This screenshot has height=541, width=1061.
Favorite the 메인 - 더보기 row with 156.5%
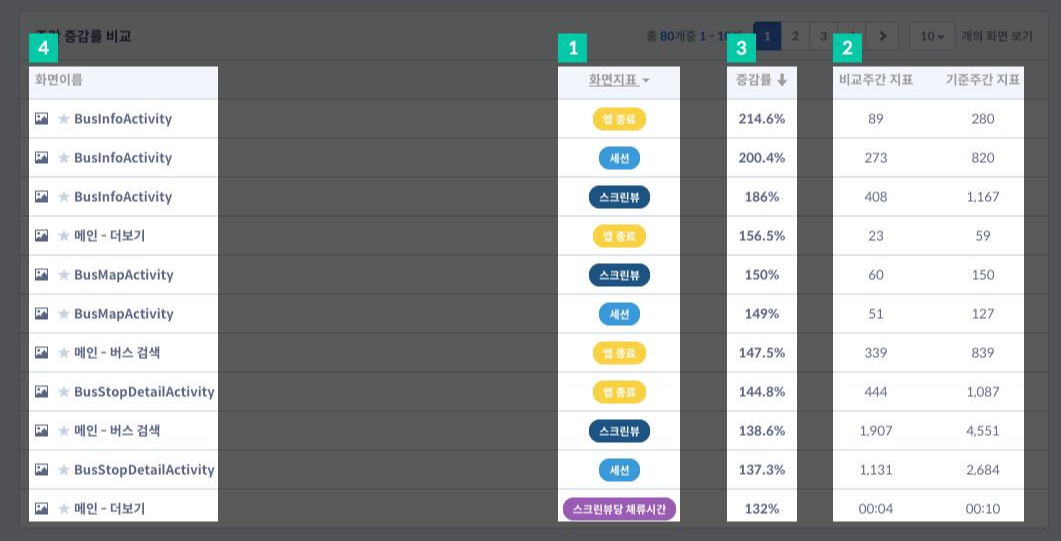(x=64, y=236)
